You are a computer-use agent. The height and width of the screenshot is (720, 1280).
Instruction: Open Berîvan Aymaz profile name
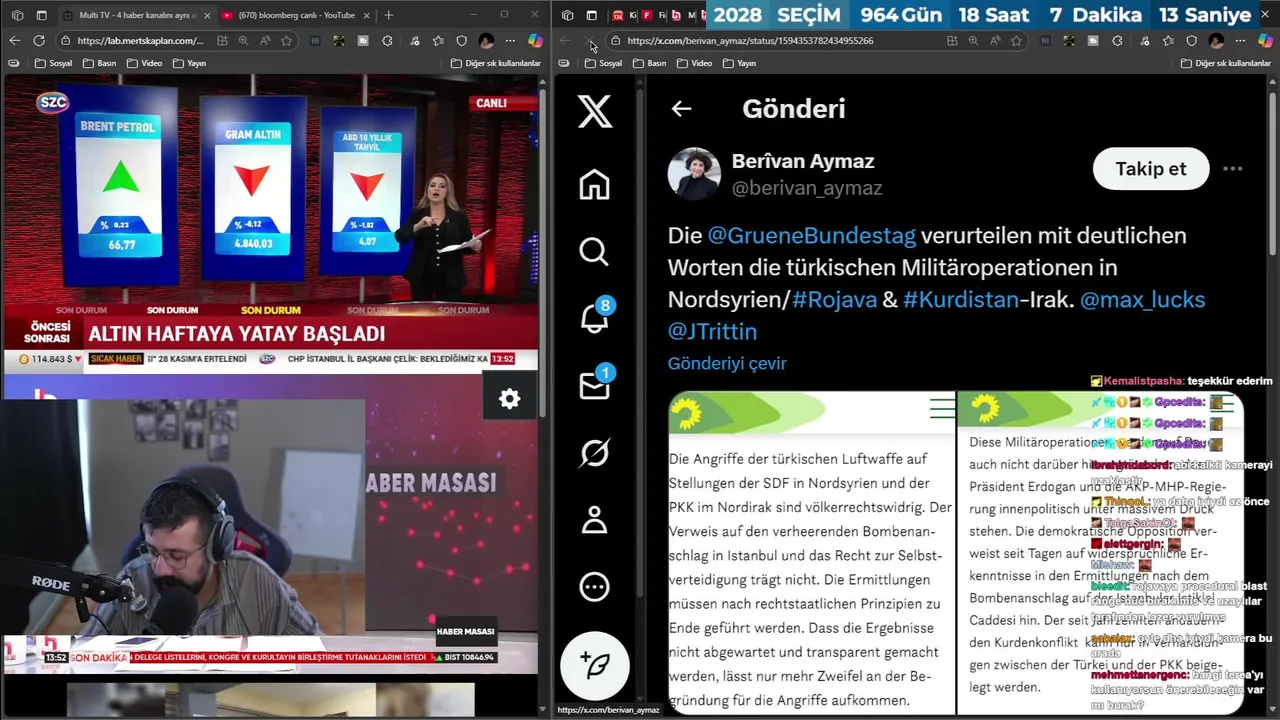coord(803,161)
